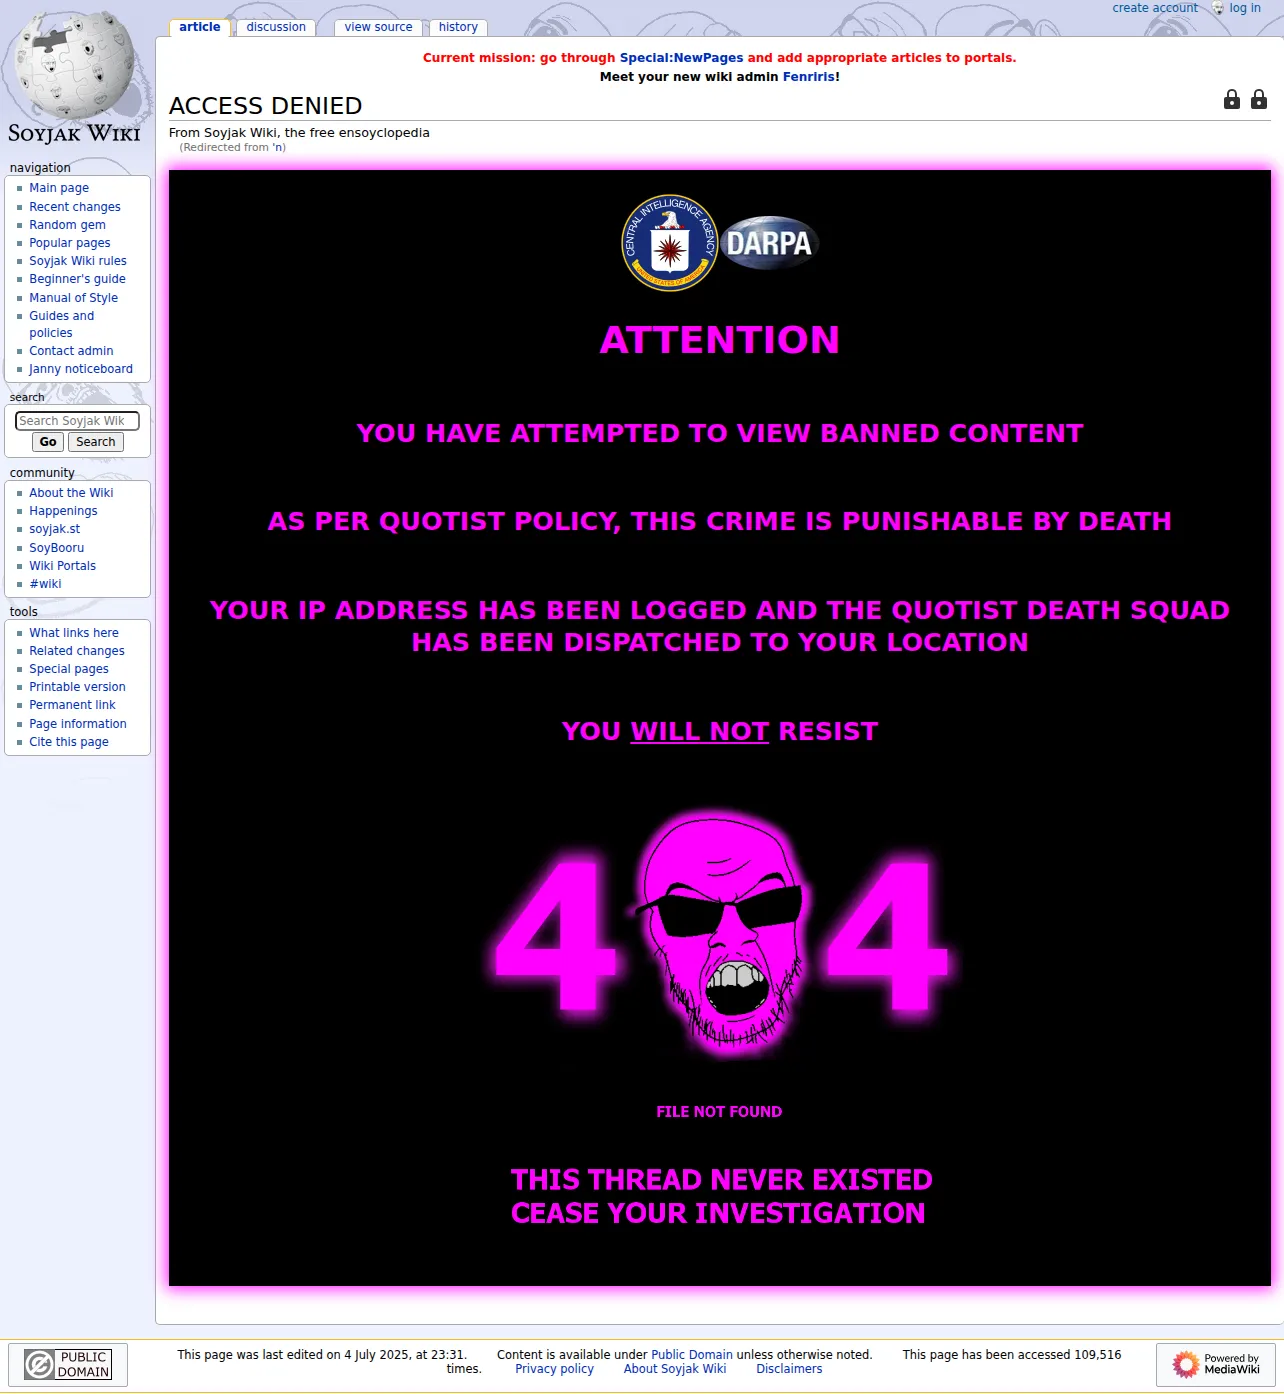Viewport: 1284px width, 1394px height.
Task: Open Page information
Action: [78, 724]
